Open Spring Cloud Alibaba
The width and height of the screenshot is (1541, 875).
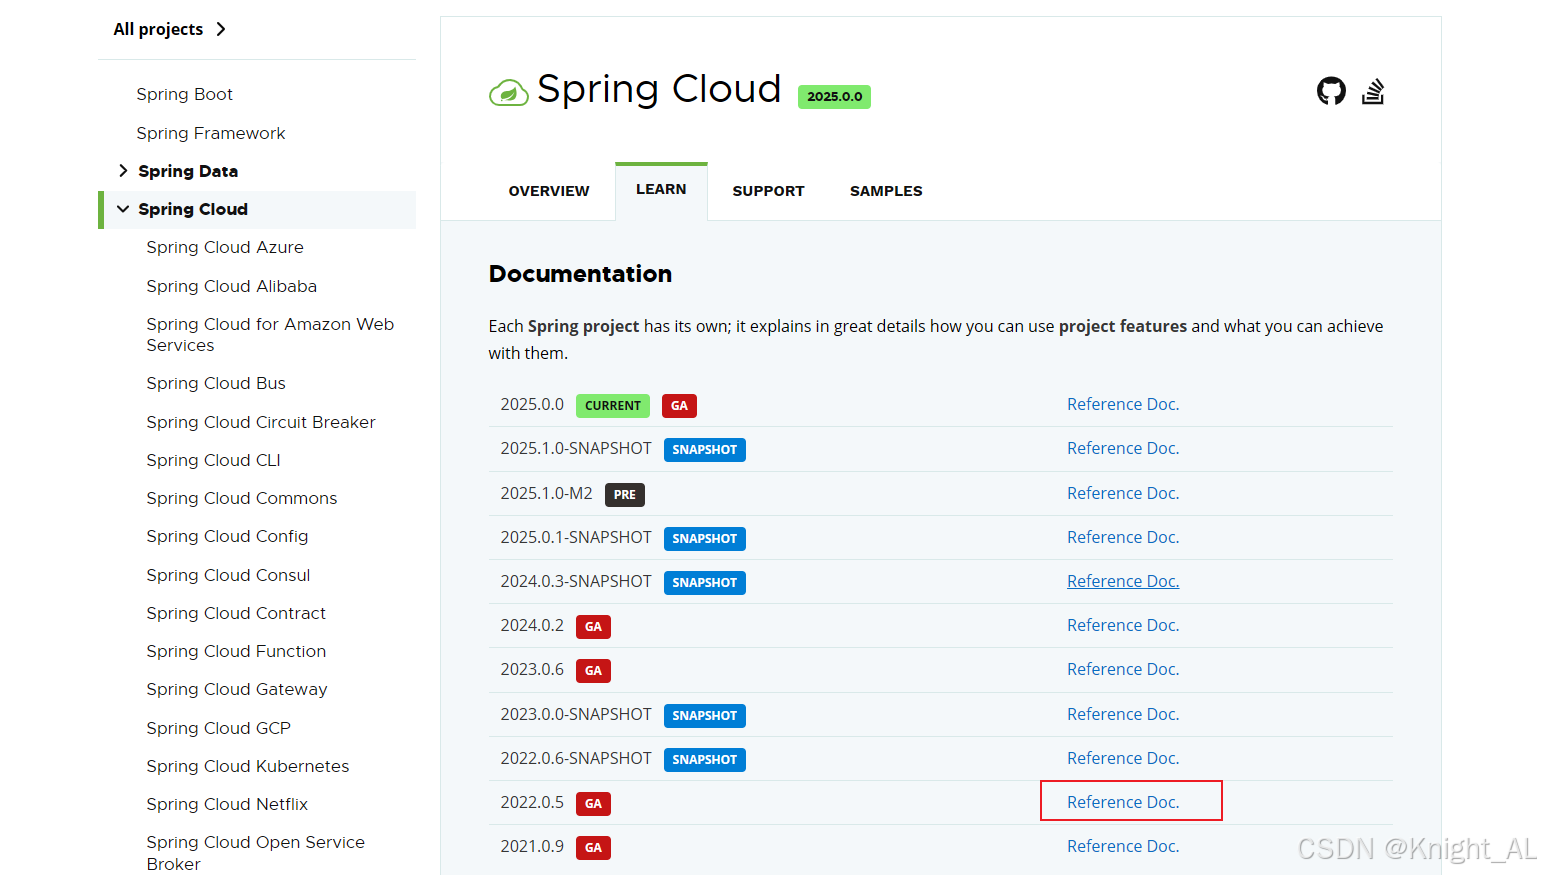tap(231, 286)
